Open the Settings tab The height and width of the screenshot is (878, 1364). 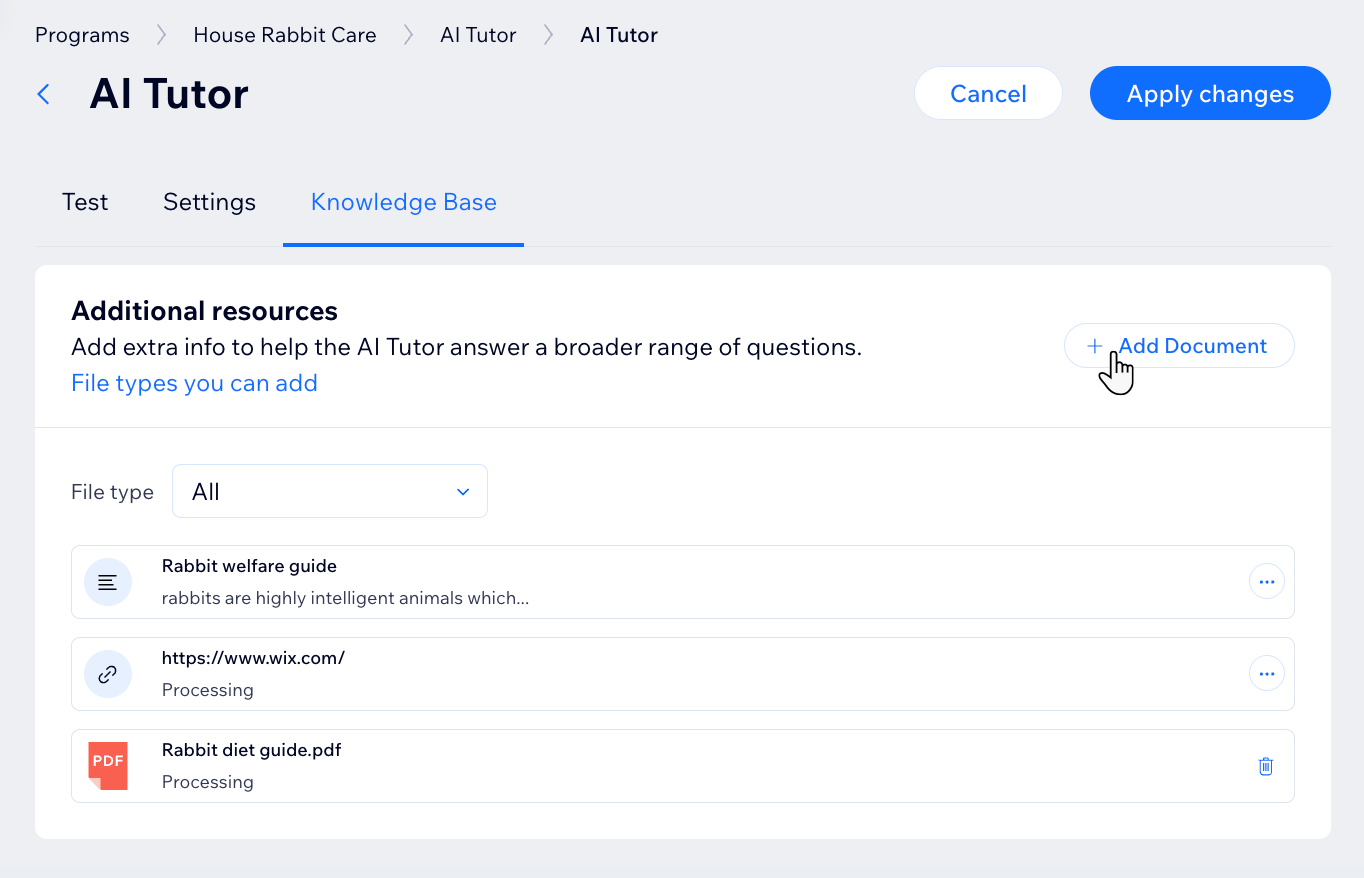pyautogui.click(x=208, y=202)
